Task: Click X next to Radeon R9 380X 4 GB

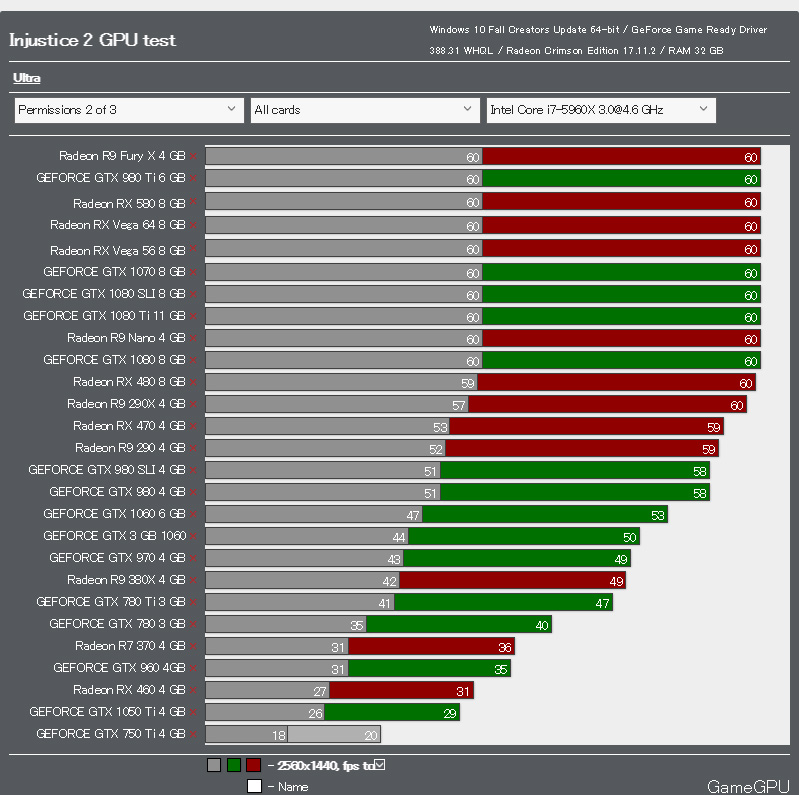Action: [193, 580]
